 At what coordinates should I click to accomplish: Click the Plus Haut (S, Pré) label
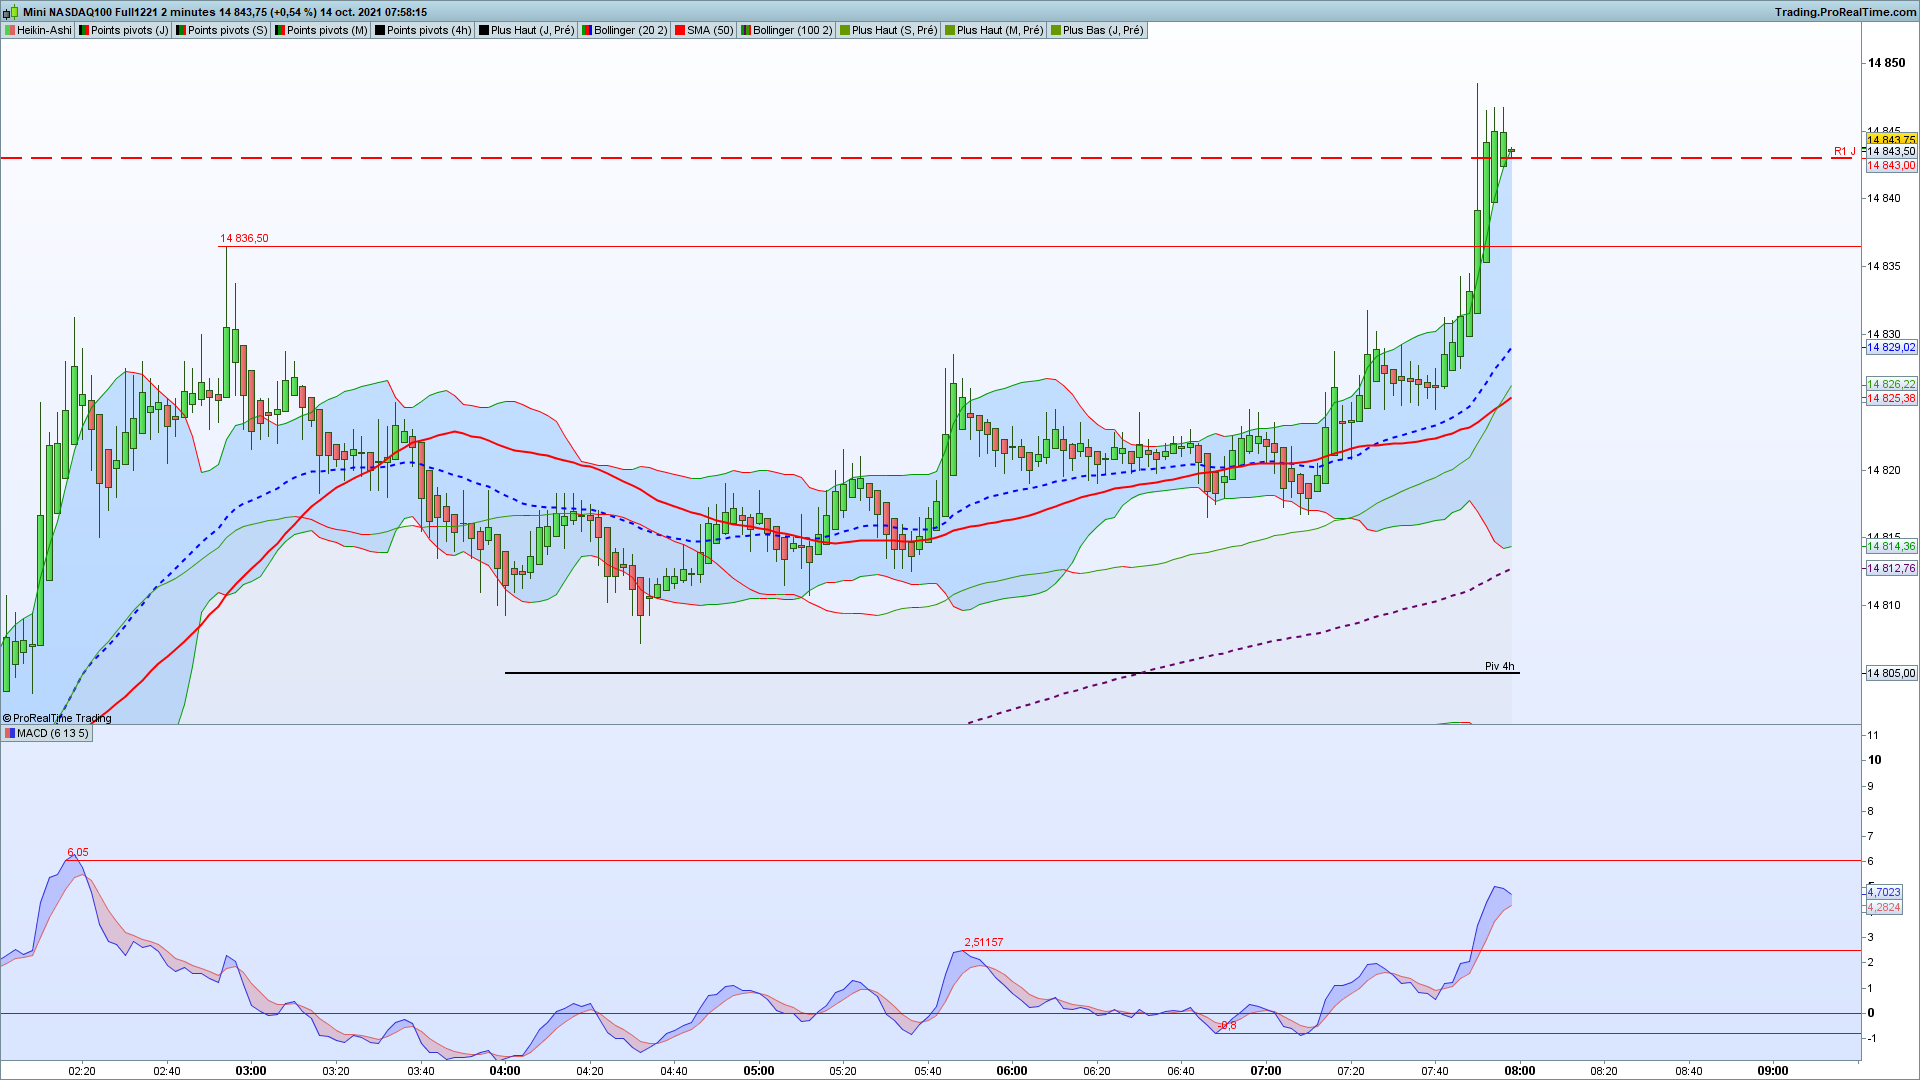point(888,30)
